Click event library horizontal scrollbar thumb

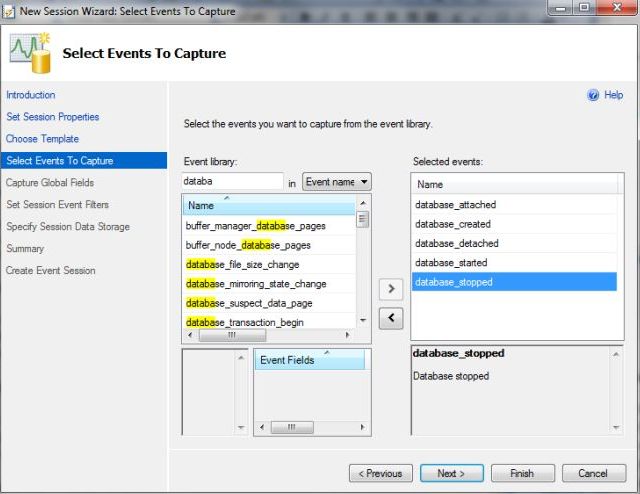(x=232, y=336)
